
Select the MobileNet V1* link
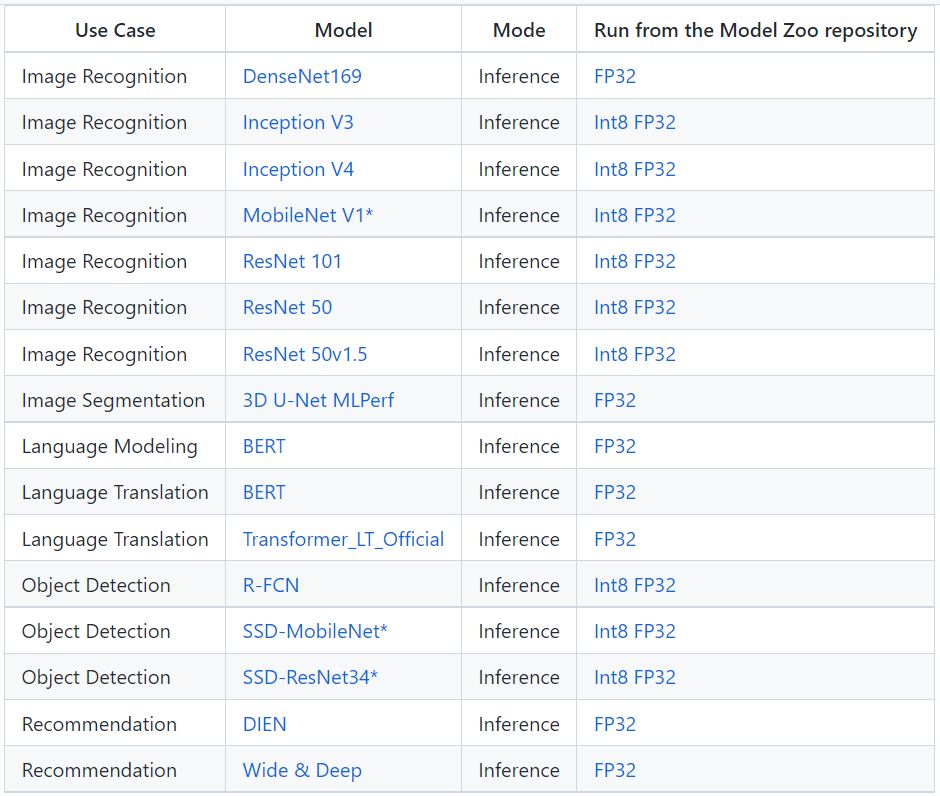coord(308,215)
